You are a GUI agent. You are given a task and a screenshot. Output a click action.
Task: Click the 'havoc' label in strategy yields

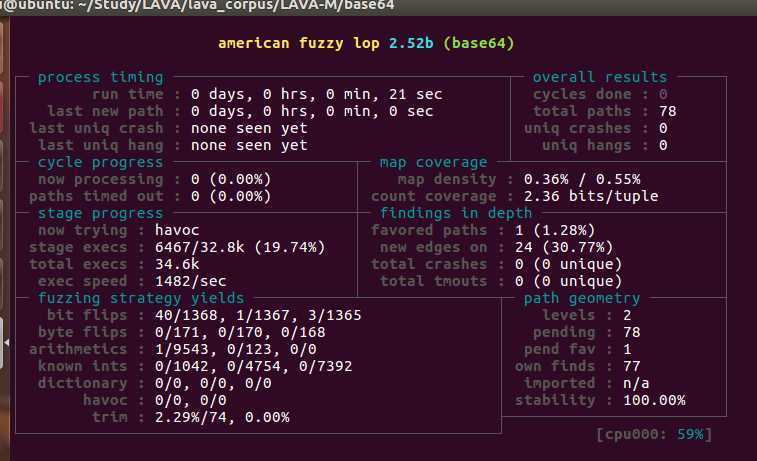tap(106, 400)
